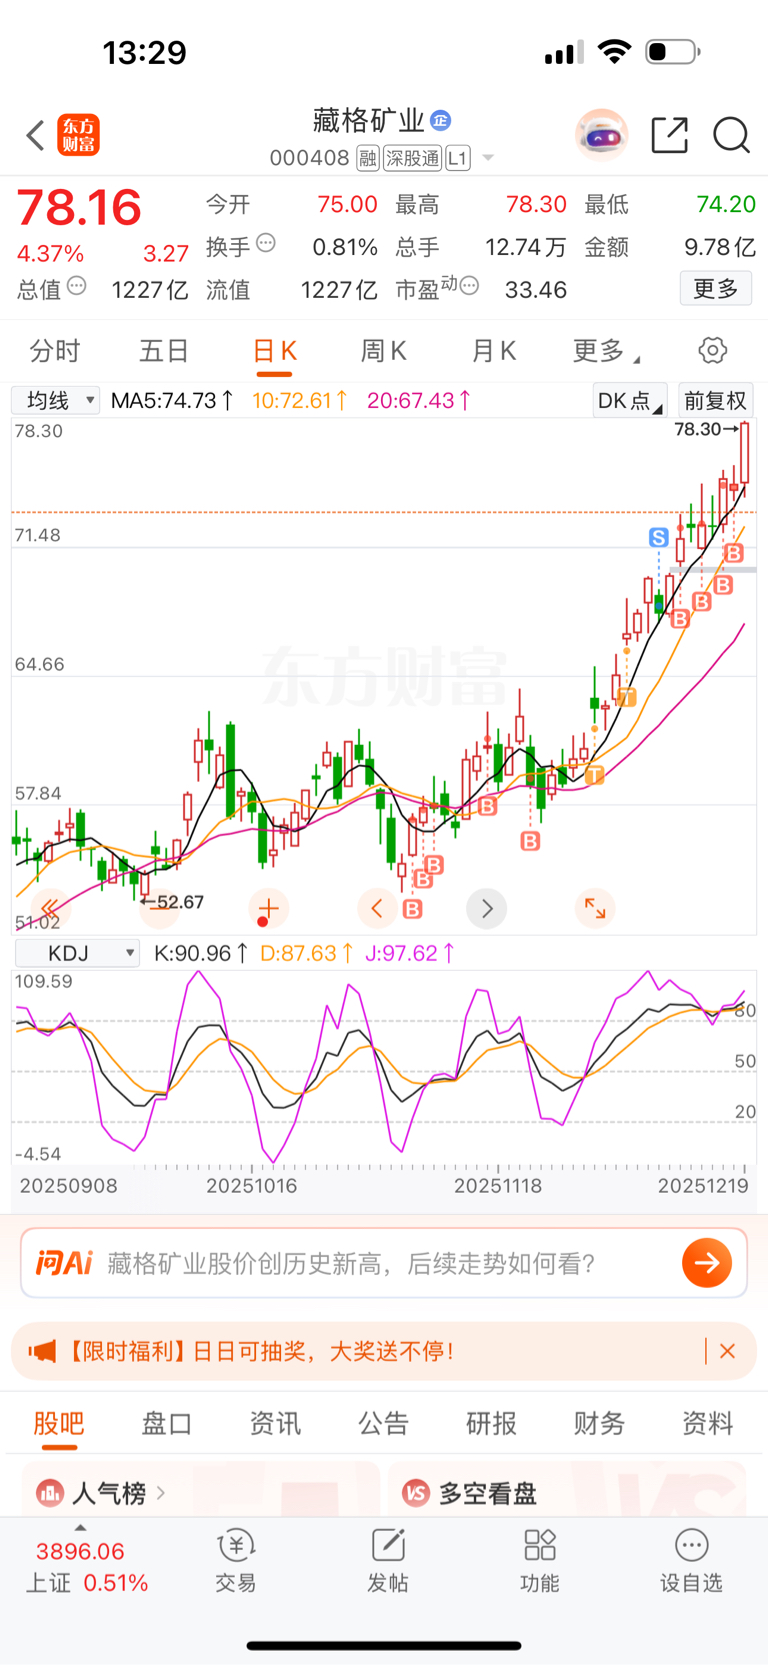This screenshot has height=1665, width=768.
Task: Expand the 上证 index ticker arrow
Action: click(x=80, y=1528)
